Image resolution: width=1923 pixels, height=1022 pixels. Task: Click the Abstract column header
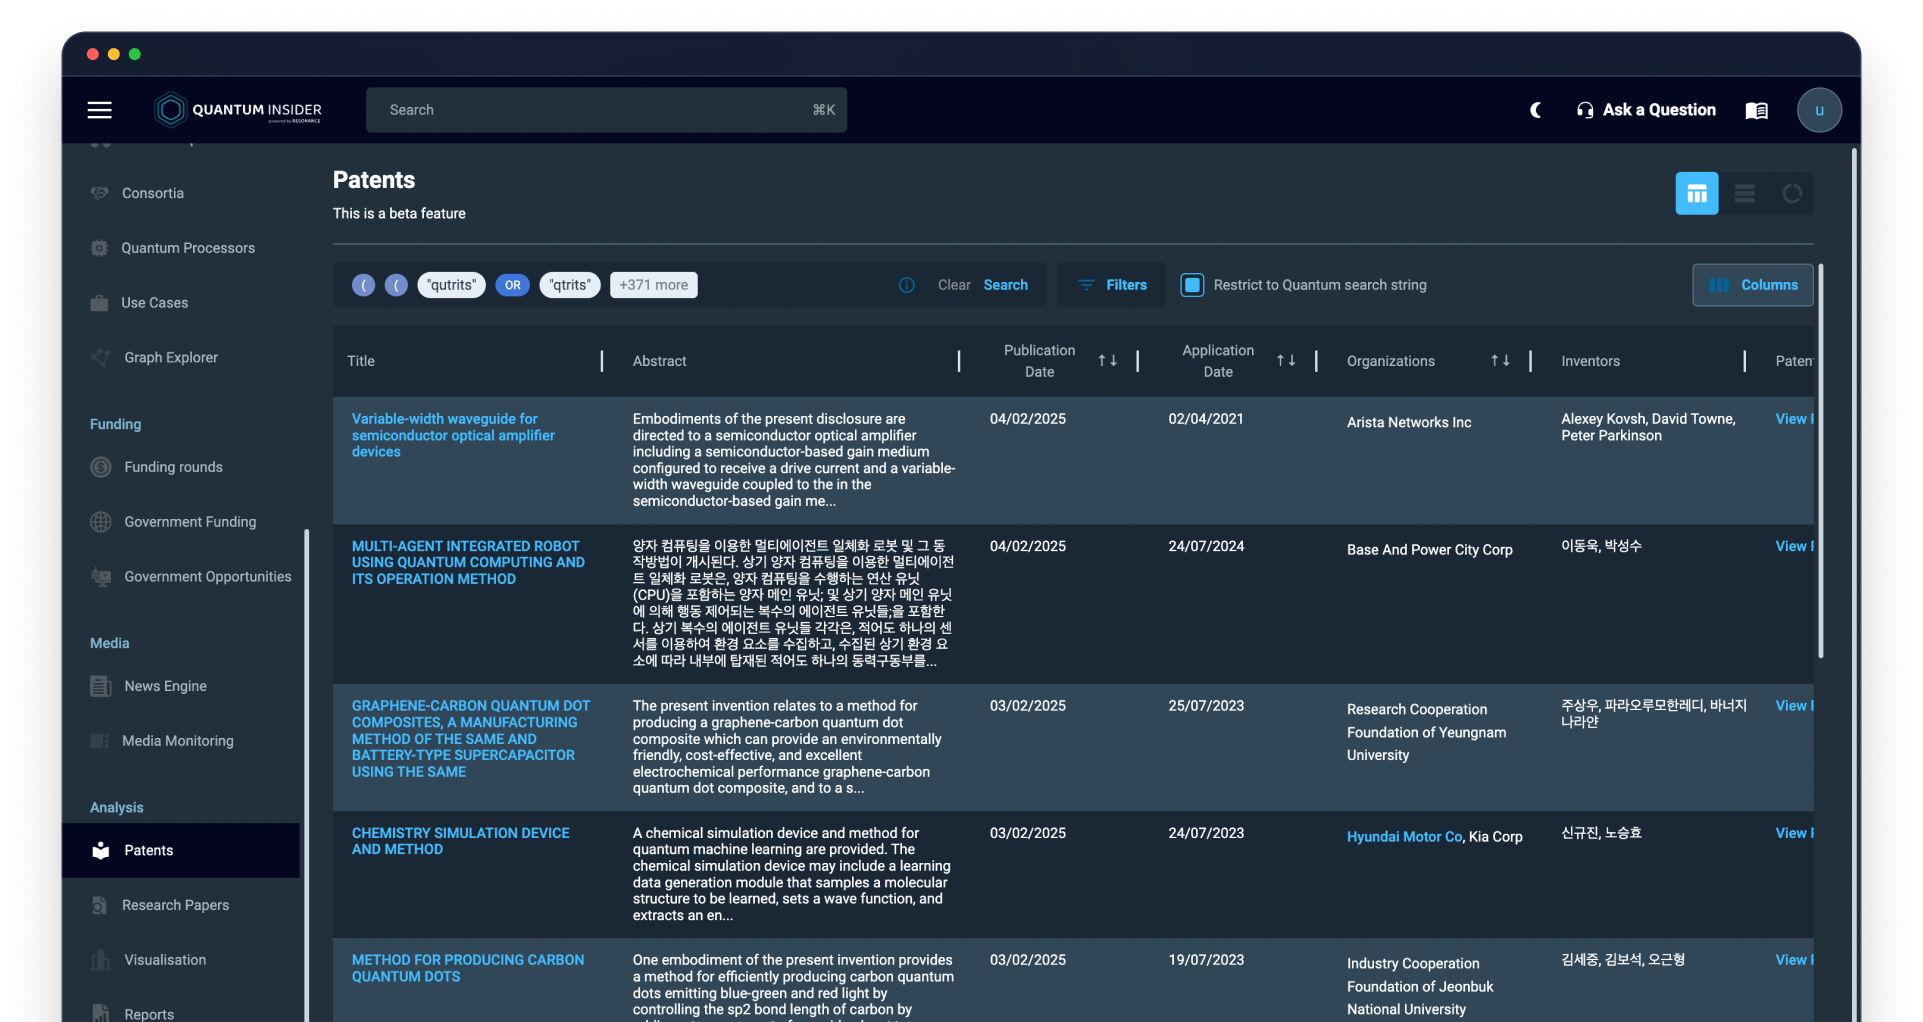click(x=660, y=361)
